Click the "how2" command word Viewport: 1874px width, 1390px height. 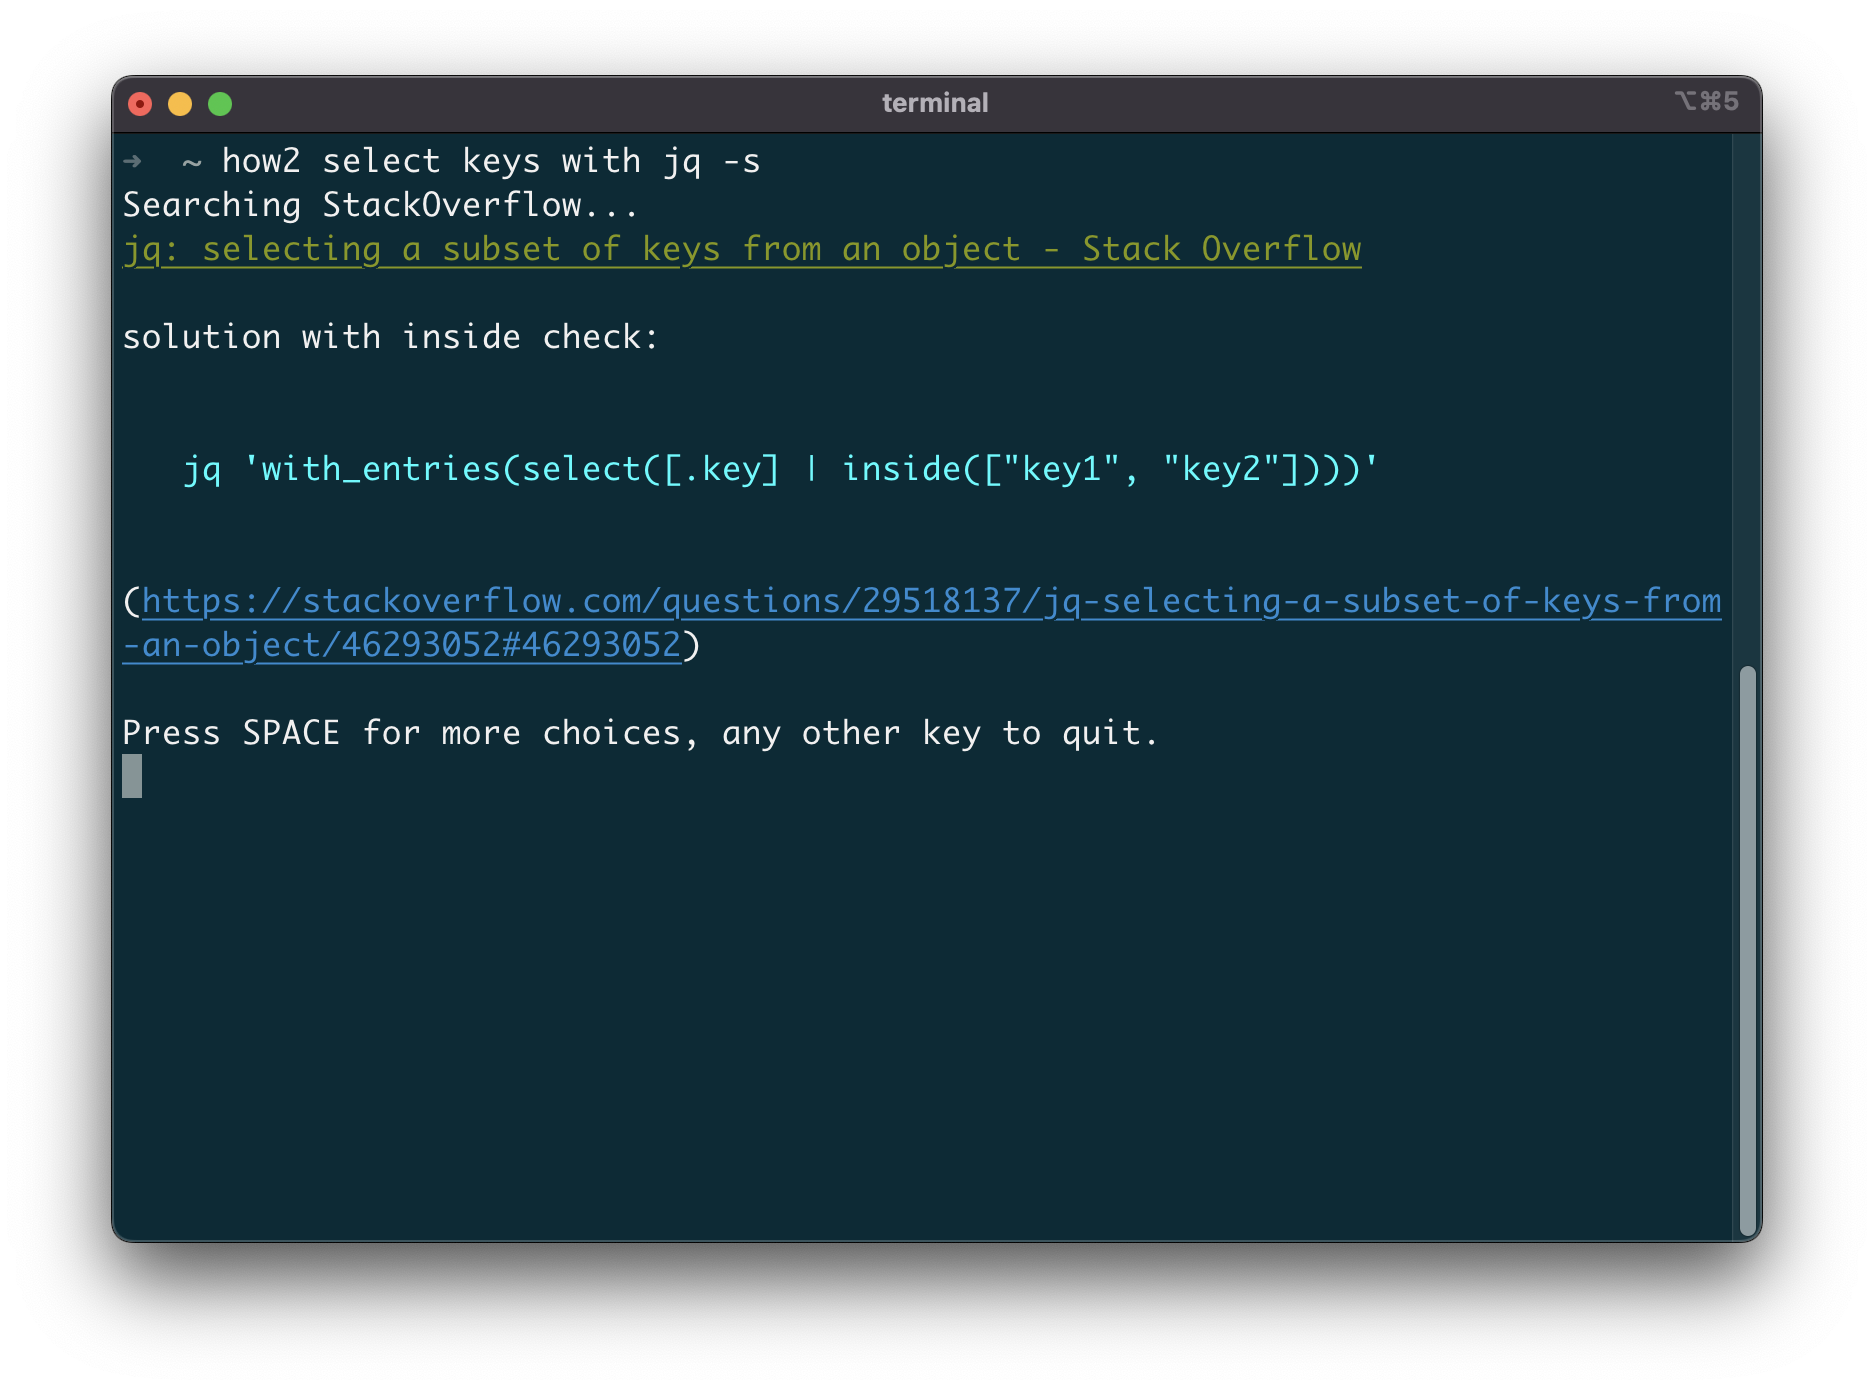point(261,161)
